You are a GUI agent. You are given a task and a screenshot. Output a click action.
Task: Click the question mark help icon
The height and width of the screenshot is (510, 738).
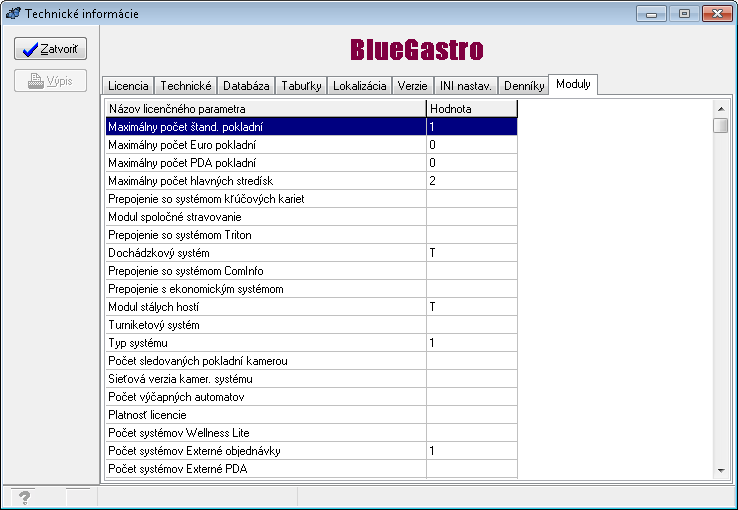[24, 497]
